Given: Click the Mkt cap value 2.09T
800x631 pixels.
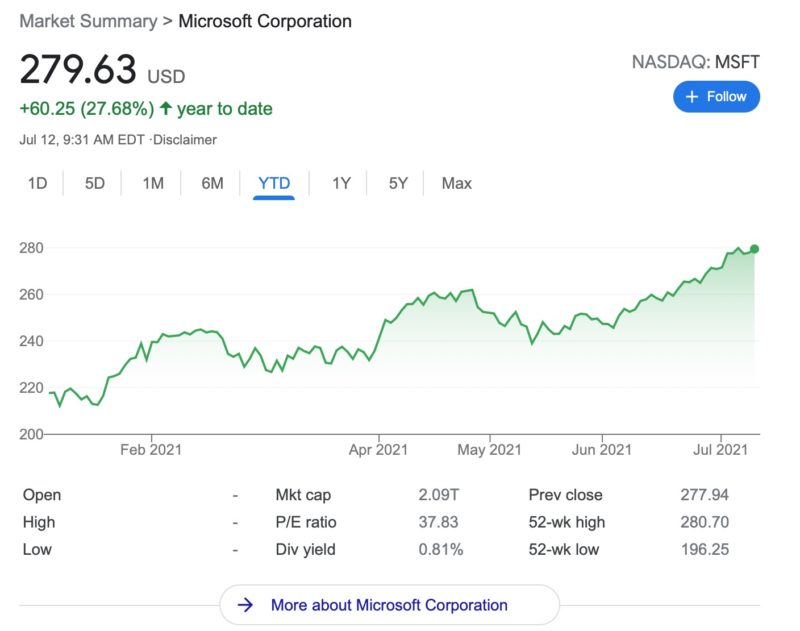Looking at the screenshot, I should point(439,495).
